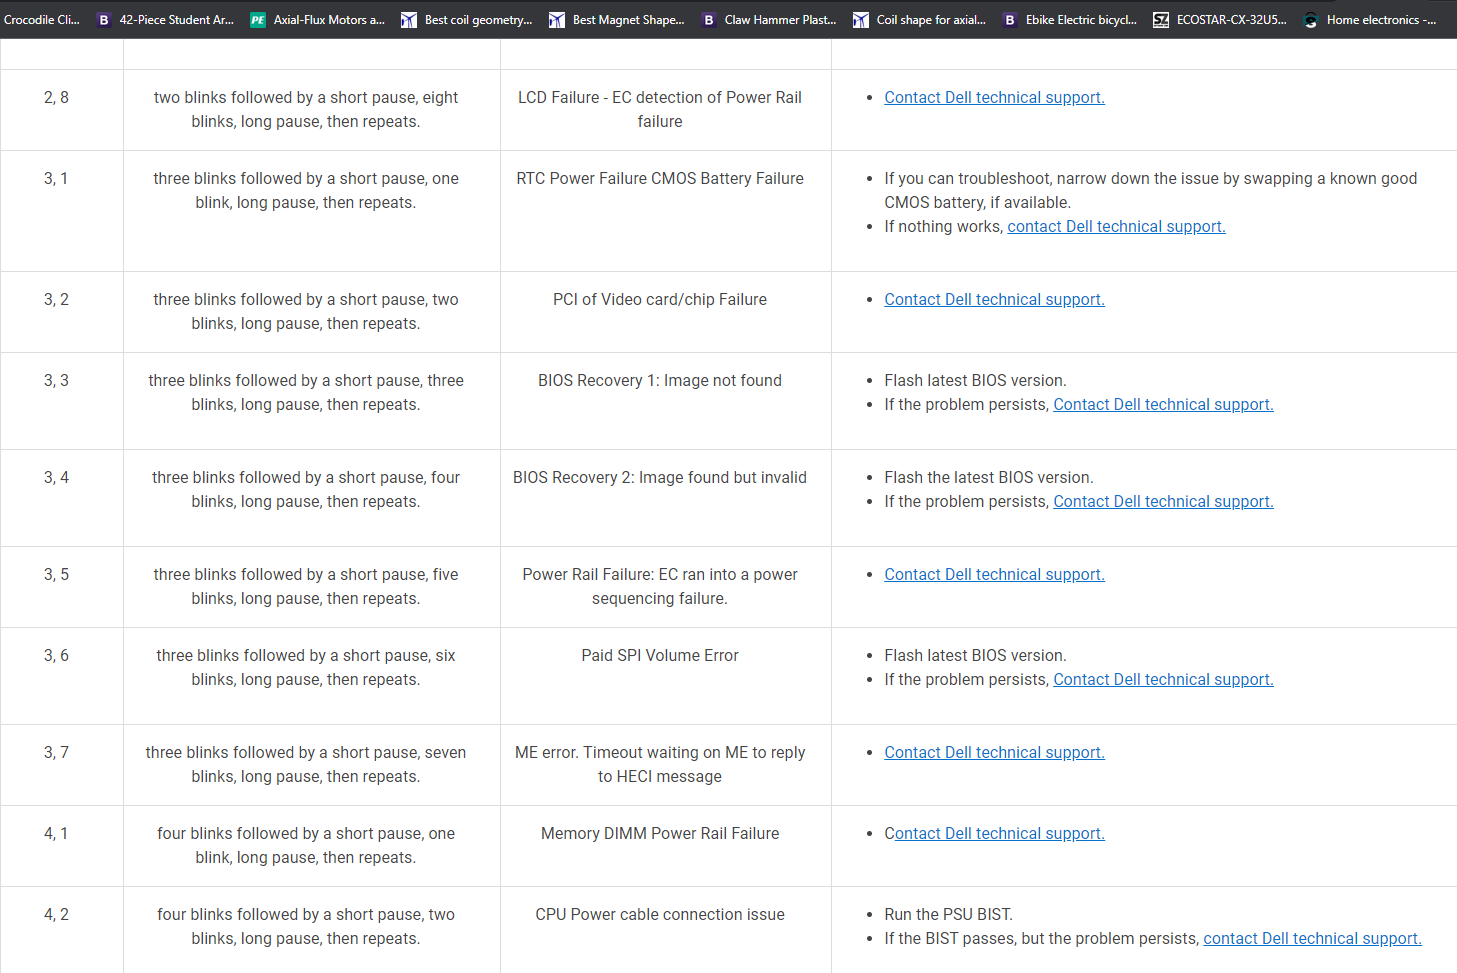Click the "two blinks... eight blinks" pattern description
This screenshot has width=1457, height=973.
pyautogui.click(x=306, y=109)
